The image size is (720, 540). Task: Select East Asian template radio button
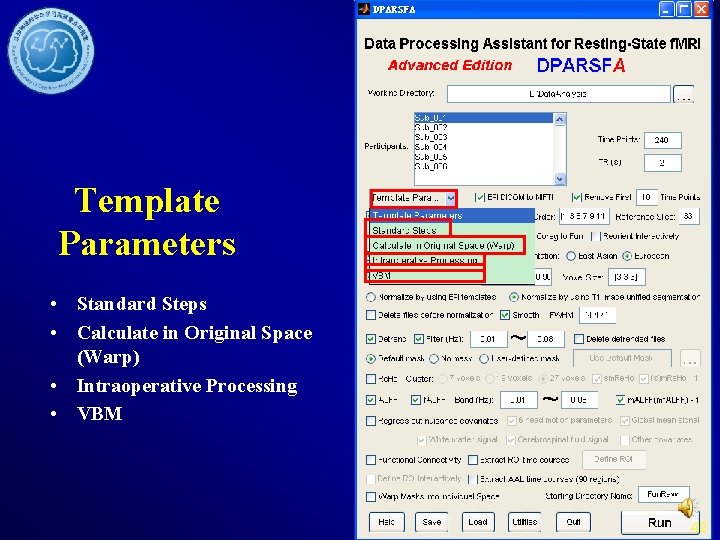(x=571, y=256)
